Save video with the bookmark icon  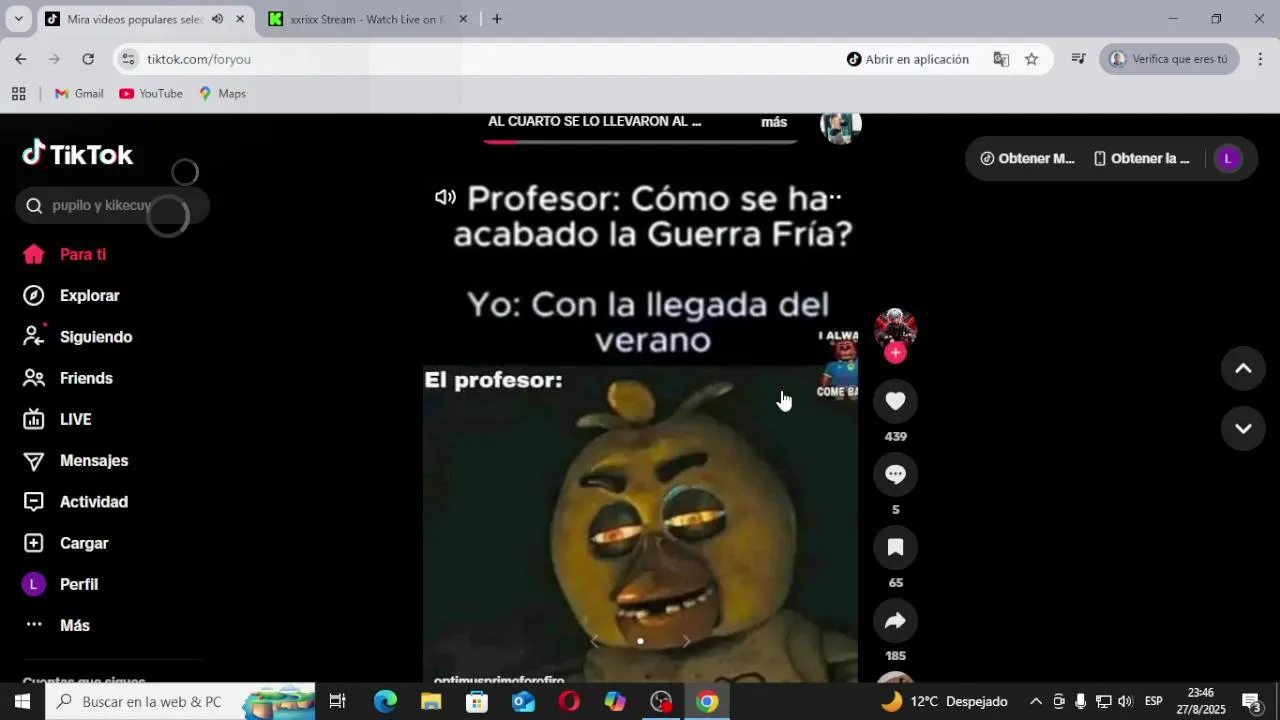[x=895, y=547]
